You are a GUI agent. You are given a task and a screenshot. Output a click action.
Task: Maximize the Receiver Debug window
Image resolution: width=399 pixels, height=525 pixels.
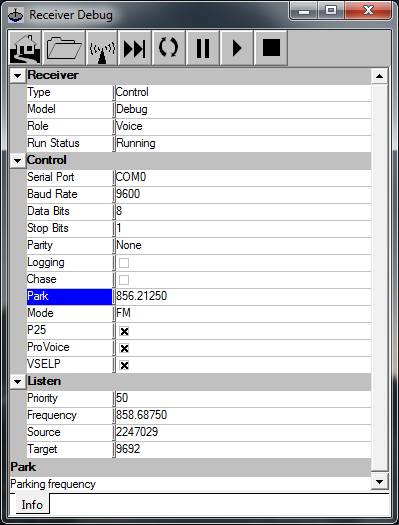click(331, 11)
